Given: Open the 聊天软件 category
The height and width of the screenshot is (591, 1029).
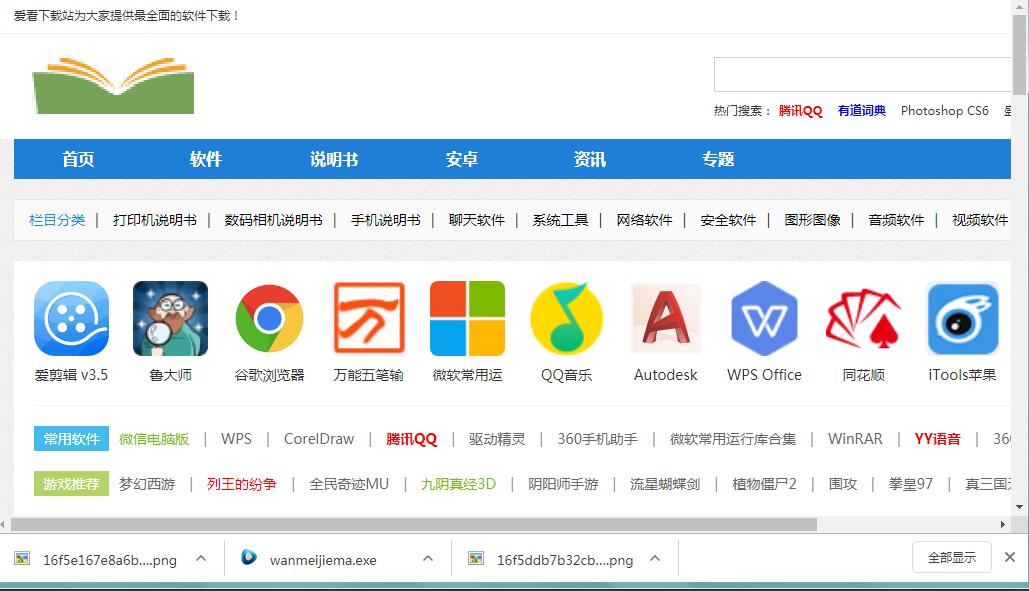Looking at the screenshot, I should coord(477,220).
